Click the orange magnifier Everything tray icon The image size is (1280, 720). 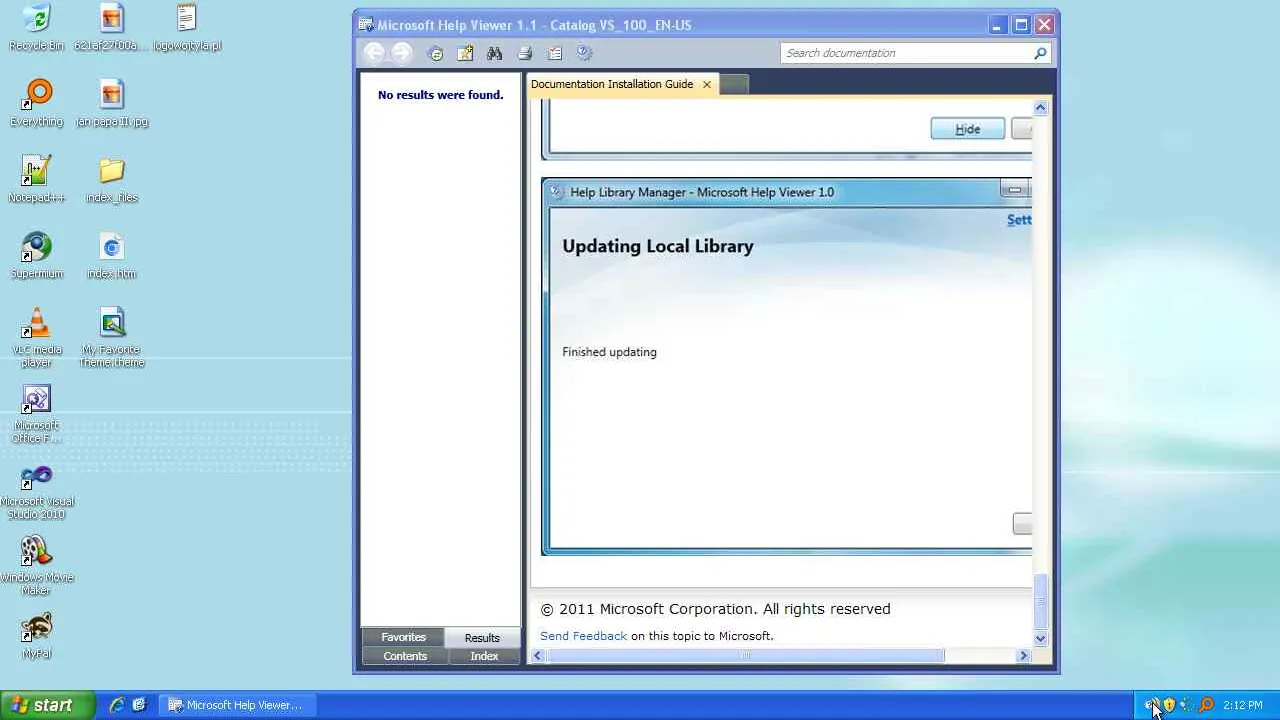point(1206,705)
